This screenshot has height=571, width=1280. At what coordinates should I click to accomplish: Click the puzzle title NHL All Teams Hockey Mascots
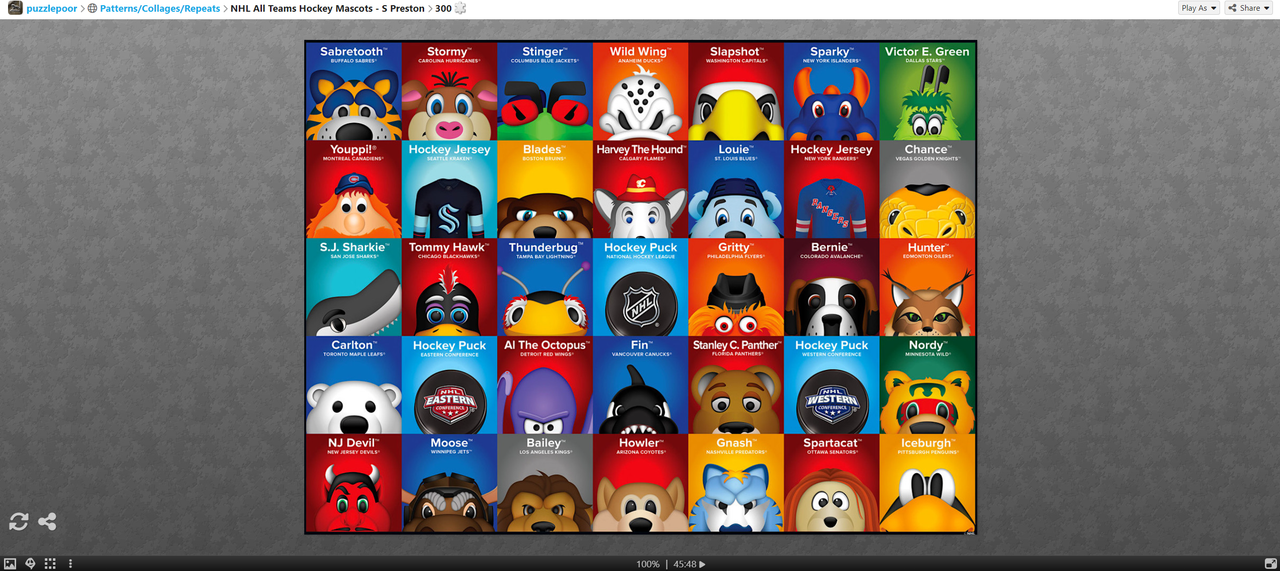[327, 8]
